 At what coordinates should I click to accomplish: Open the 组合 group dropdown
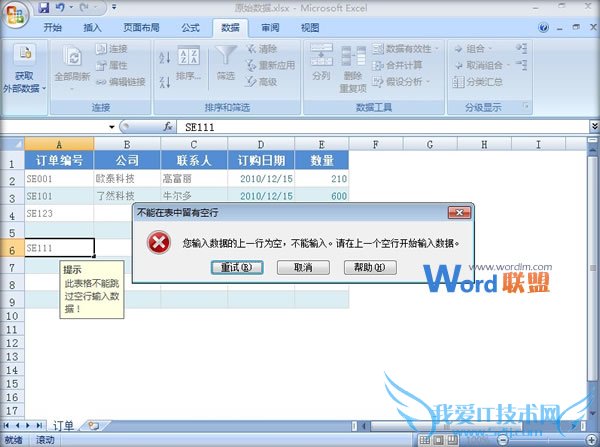pos(473,49)
